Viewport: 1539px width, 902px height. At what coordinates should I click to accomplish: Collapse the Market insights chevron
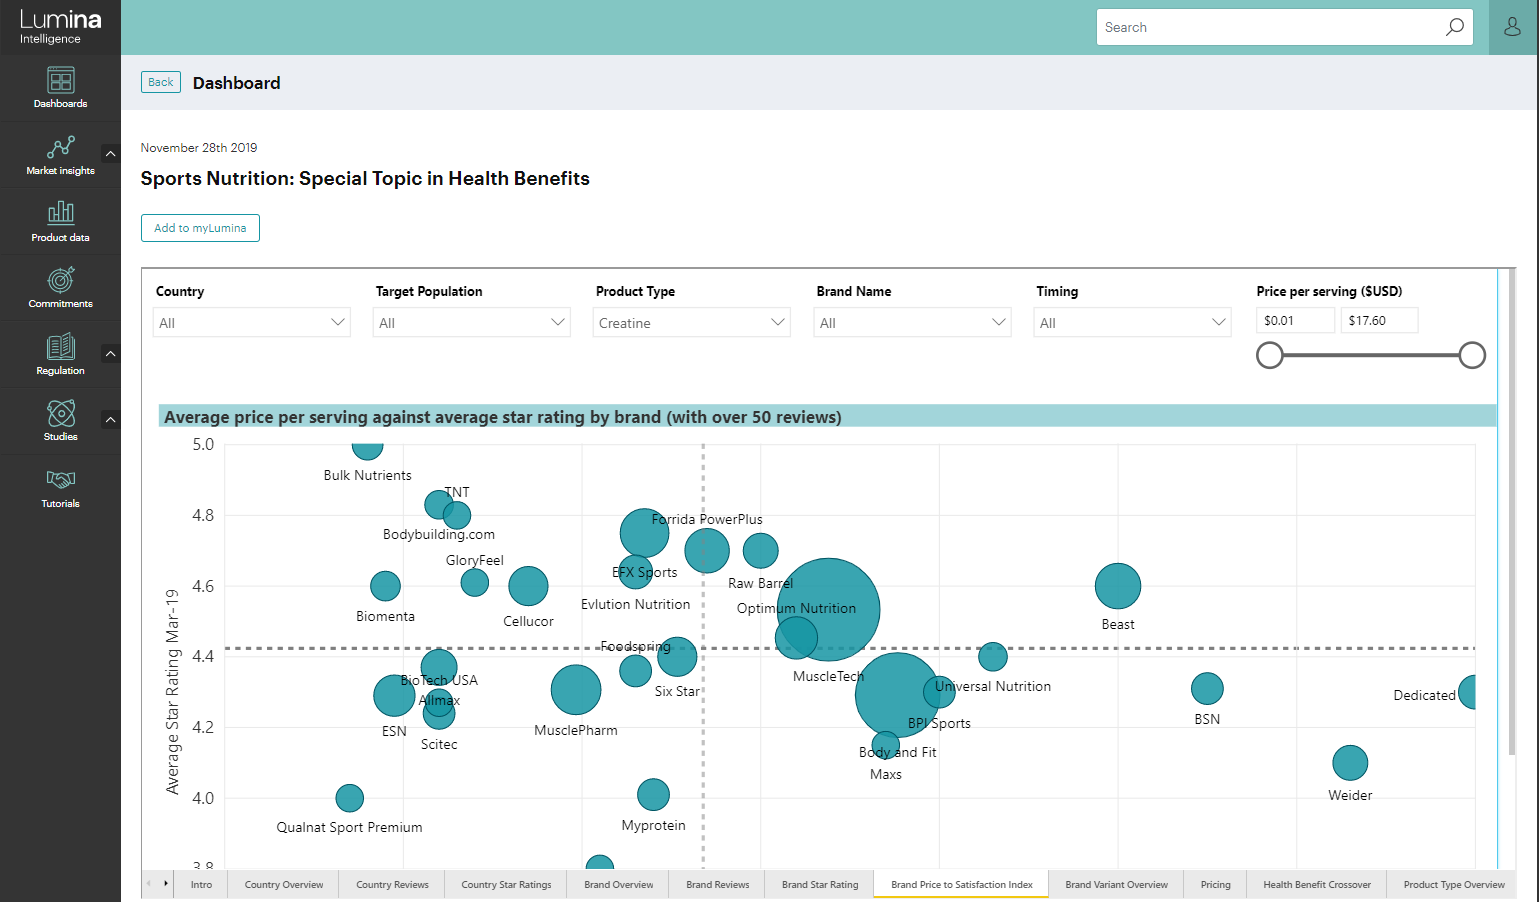coord(110,154)
